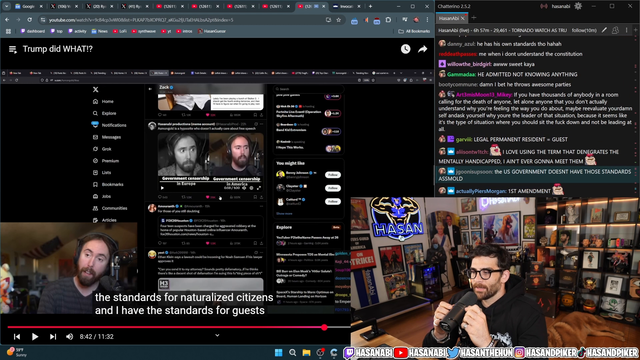Click the X logo in the video
The height and width of the screenshot is (360, 640).
tap(96, 89)
